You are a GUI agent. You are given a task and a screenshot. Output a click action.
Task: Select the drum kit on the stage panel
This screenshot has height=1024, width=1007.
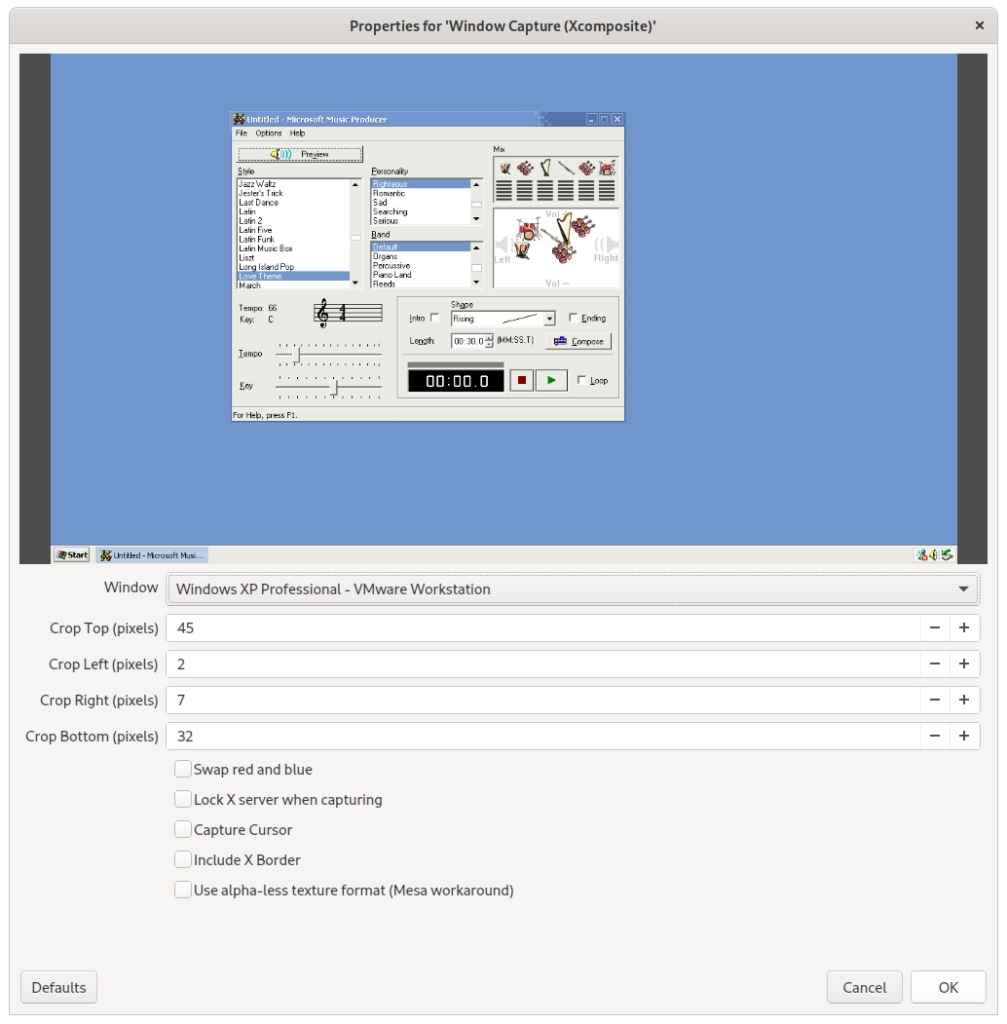[527, 230]
